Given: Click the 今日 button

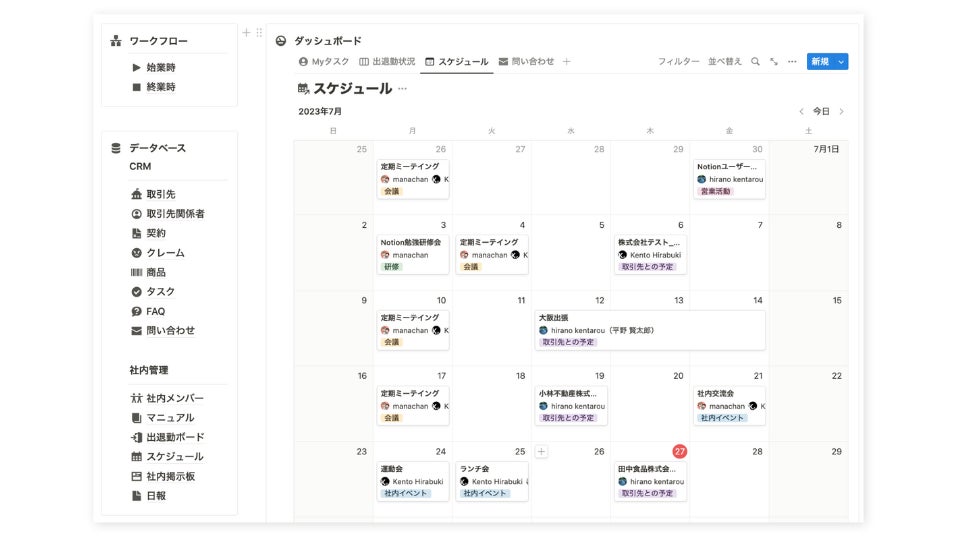Looking at the screenshot, I should (x=821, y=112).
